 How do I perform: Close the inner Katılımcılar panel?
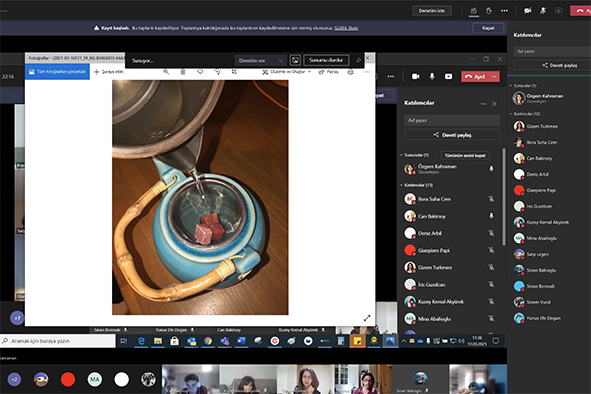tap(495, 104)
